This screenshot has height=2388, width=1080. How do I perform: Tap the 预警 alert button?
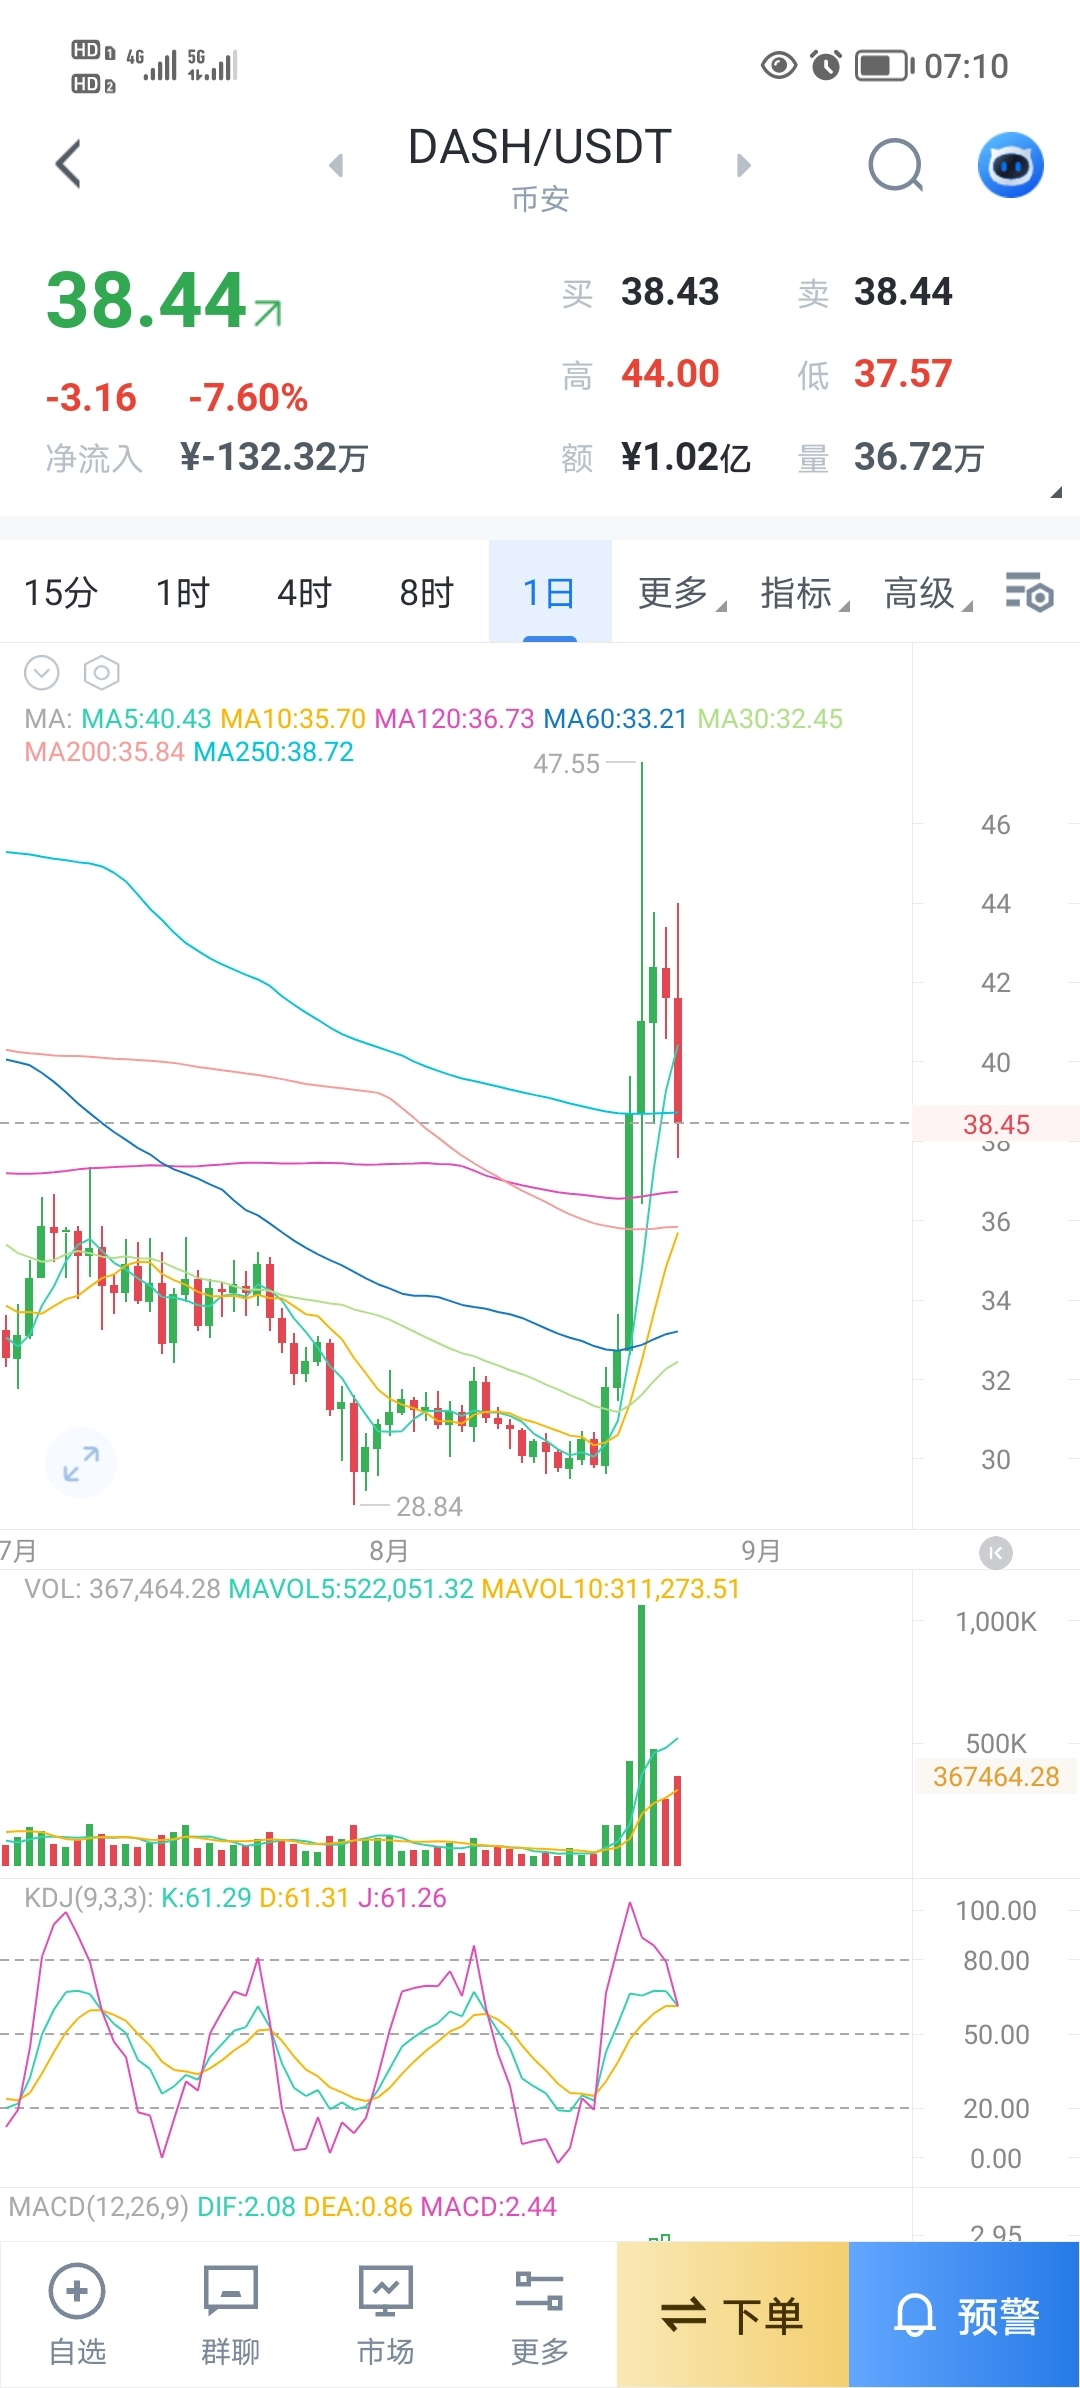[x=964, y=2314]
